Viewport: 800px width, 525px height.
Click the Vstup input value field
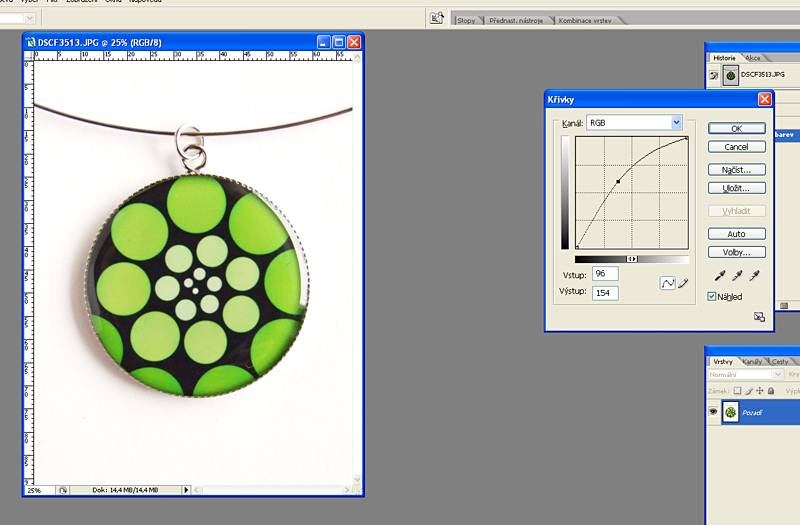(x=605, y=274)
